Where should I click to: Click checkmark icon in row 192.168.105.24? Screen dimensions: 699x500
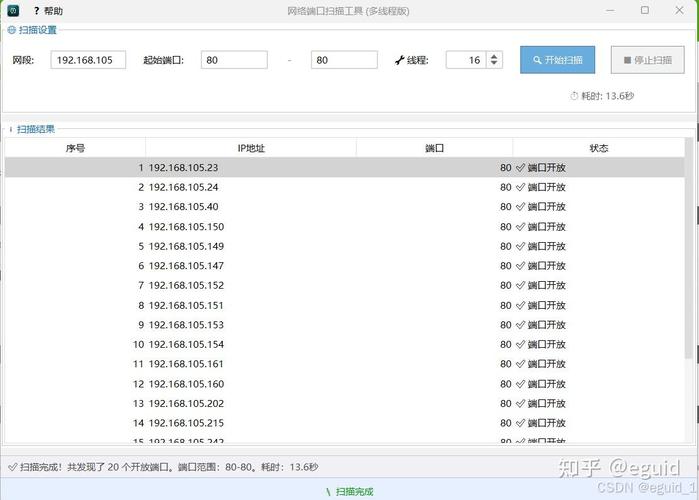[x=520, y=187]
